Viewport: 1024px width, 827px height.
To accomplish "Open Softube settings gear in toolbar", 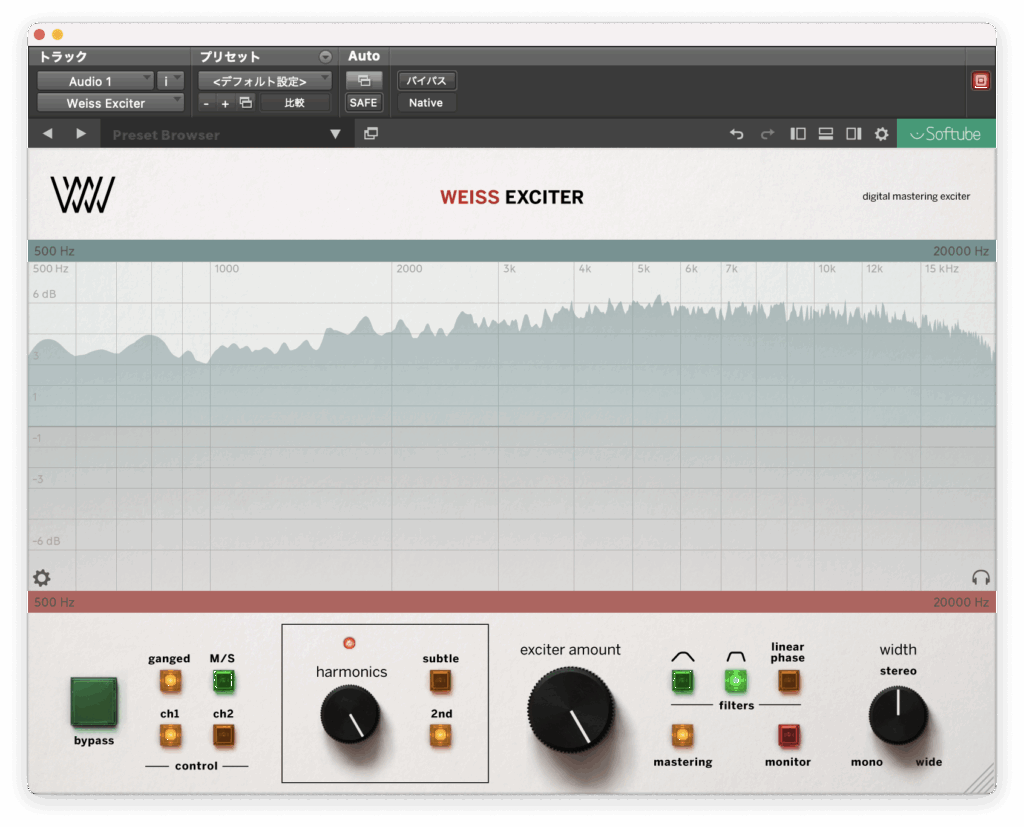I will [x=882, y=134].
